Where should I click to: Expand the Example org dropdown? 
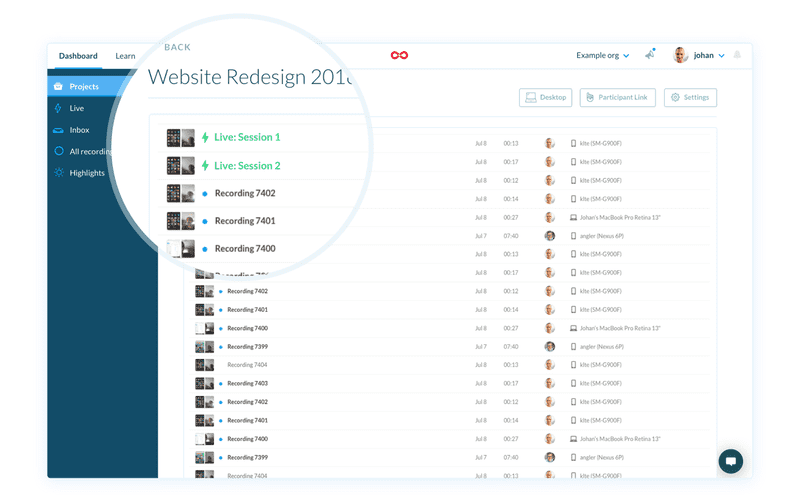click(602, 56)
